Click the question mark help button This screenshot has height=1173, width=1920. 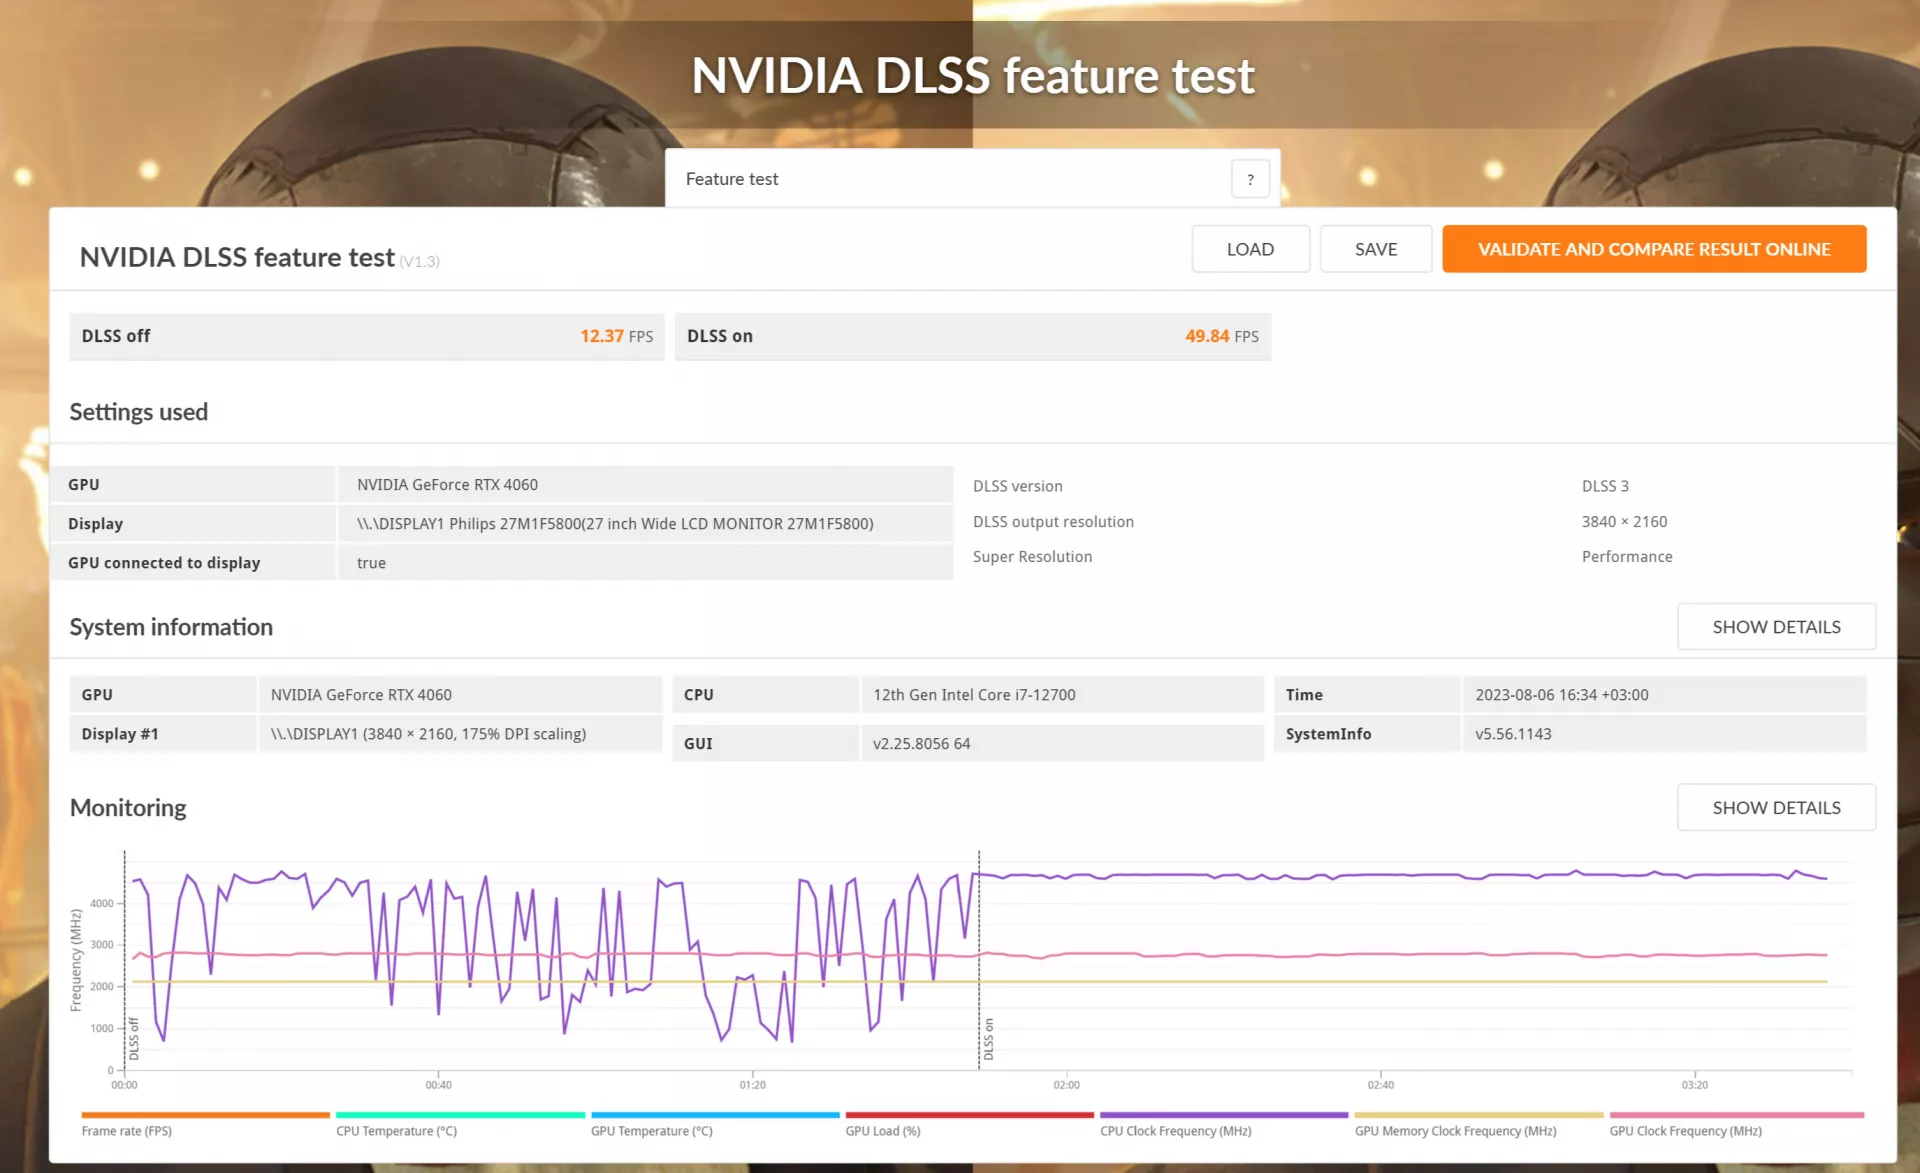(x=1250, y=179)
